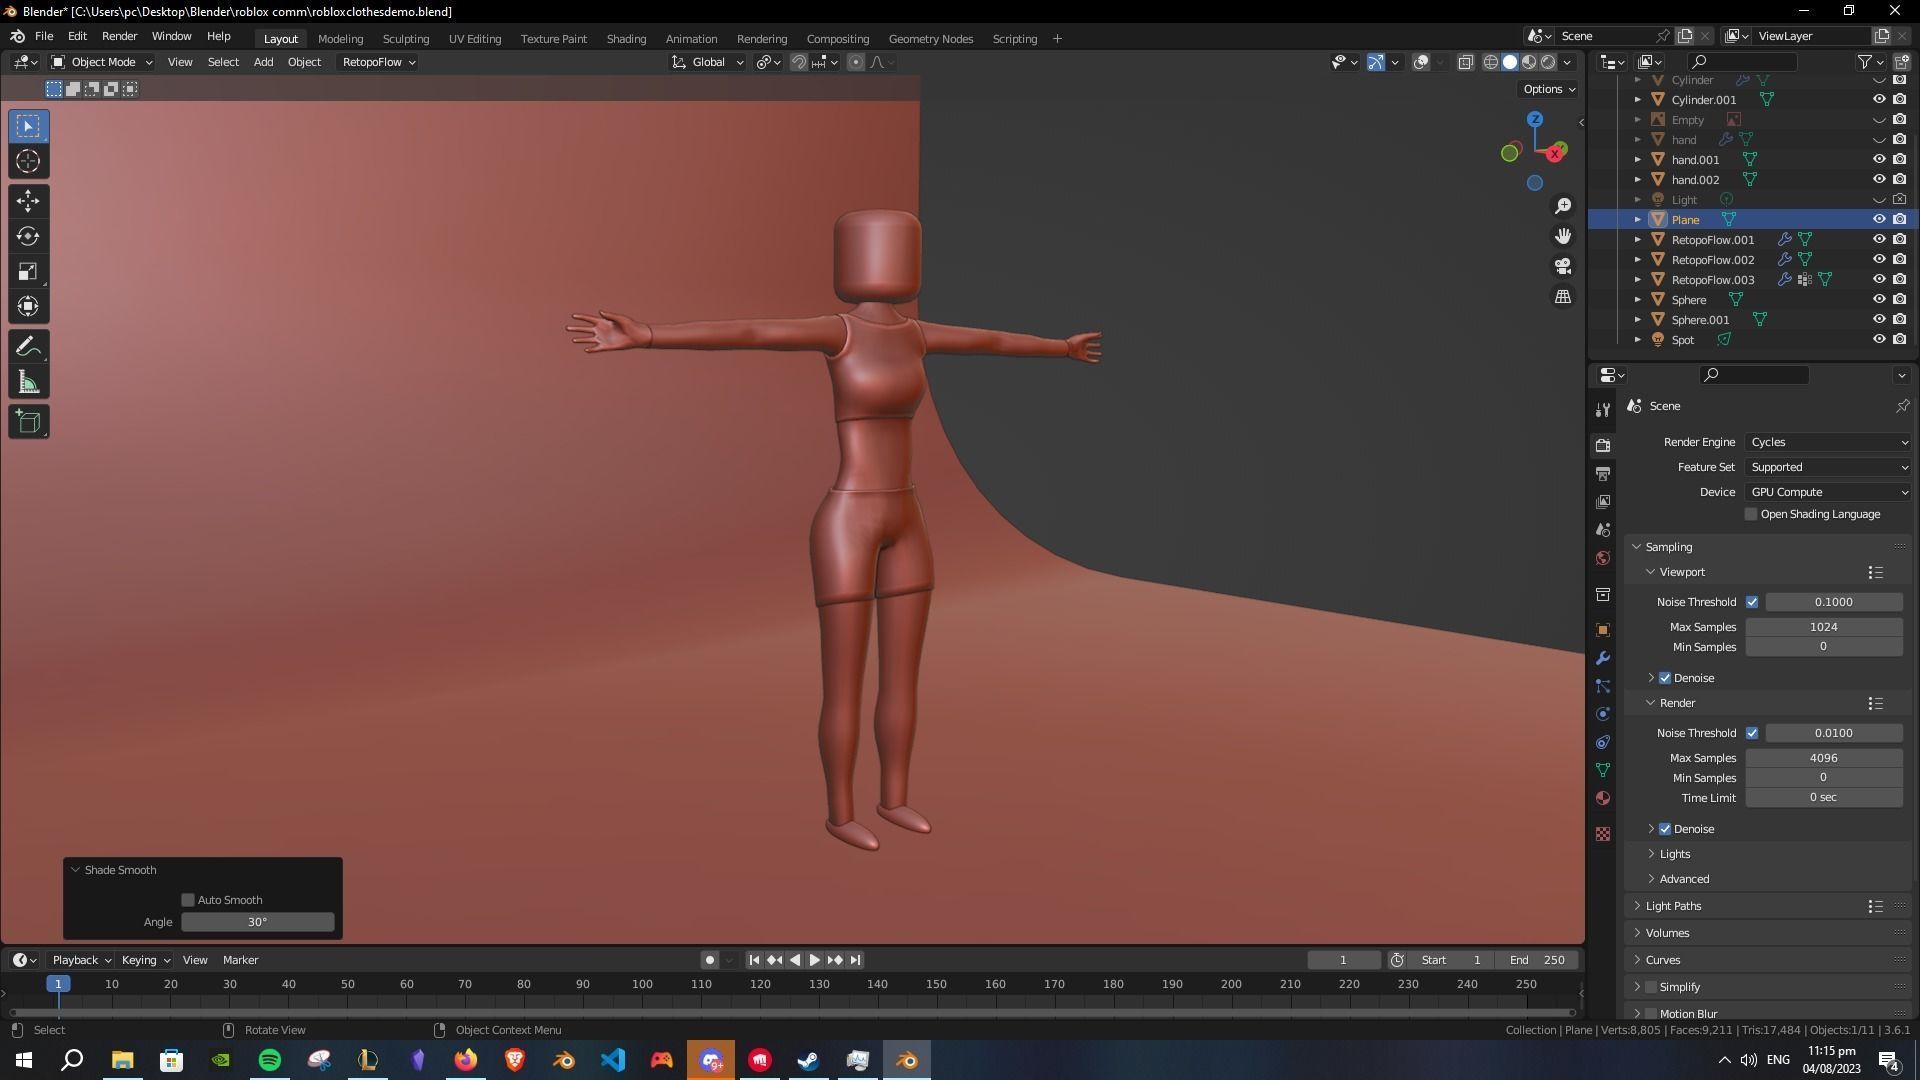
Task: Open the Device GPU Compute dropdown
Action: pyautogui.click(x=1828, y=492)
